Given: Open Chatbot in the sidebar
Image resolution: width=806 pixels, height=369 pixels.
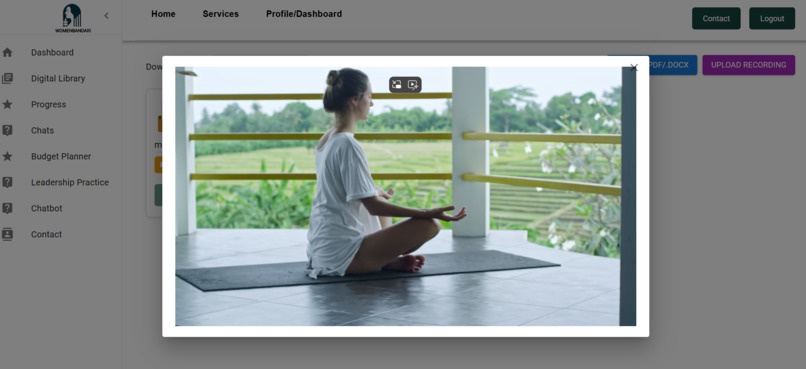Looking at the screenshot, I should click(47, 208).
